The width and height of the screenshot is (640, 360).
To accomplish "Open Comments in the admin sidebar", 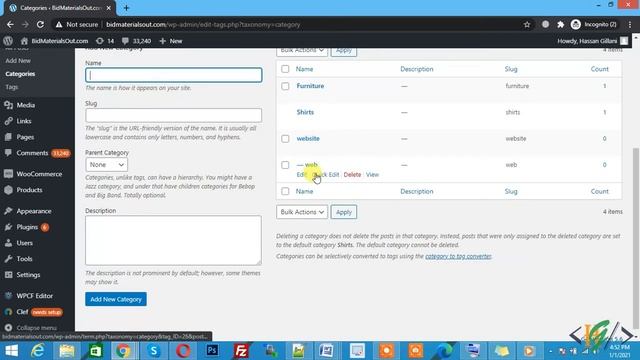I will [x=32, y=153].
